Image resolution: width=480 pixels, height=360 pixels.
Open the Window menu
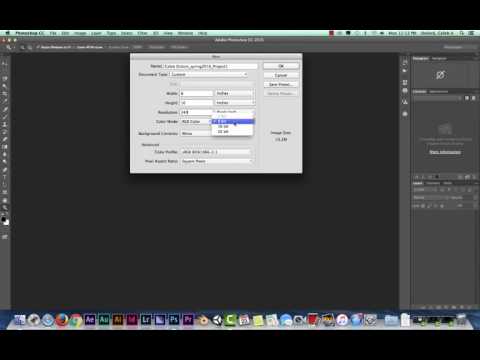click(185, 33)
